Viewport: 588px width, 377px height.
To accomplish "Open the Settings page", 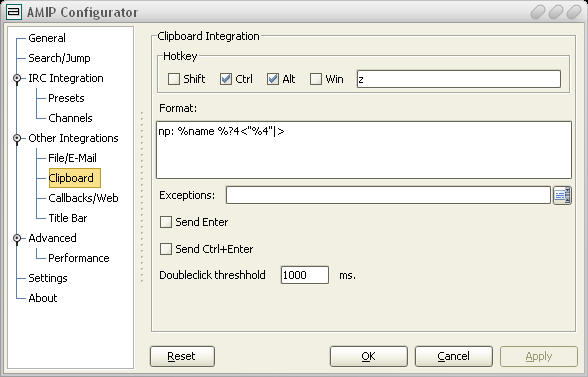I will 48,278.
